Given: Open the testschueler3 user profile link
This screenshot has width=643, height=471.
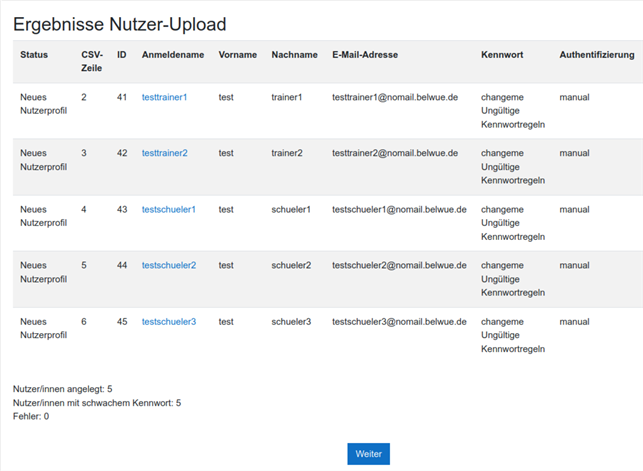Looking at the screenshot, I should pos(168,322).
